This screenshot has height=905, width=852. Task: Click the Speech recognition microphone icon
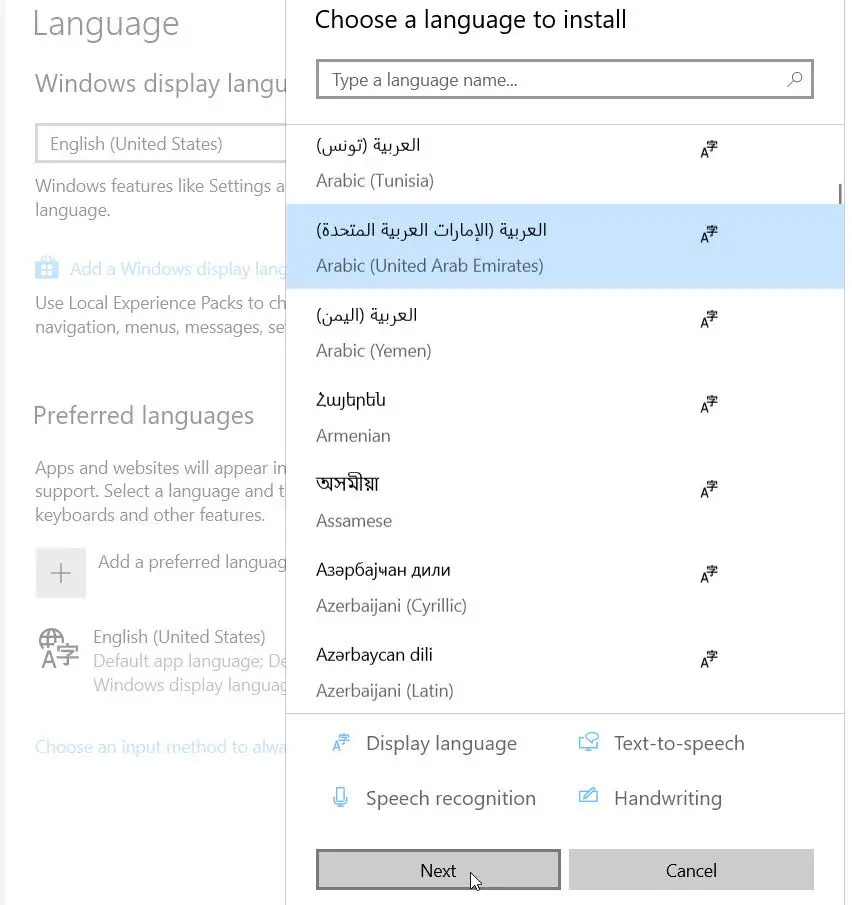341,797
